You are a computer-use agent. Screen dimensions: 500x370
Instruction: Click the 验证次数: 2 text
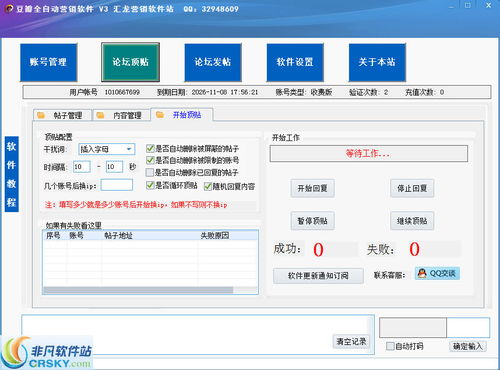coord(368,92)
